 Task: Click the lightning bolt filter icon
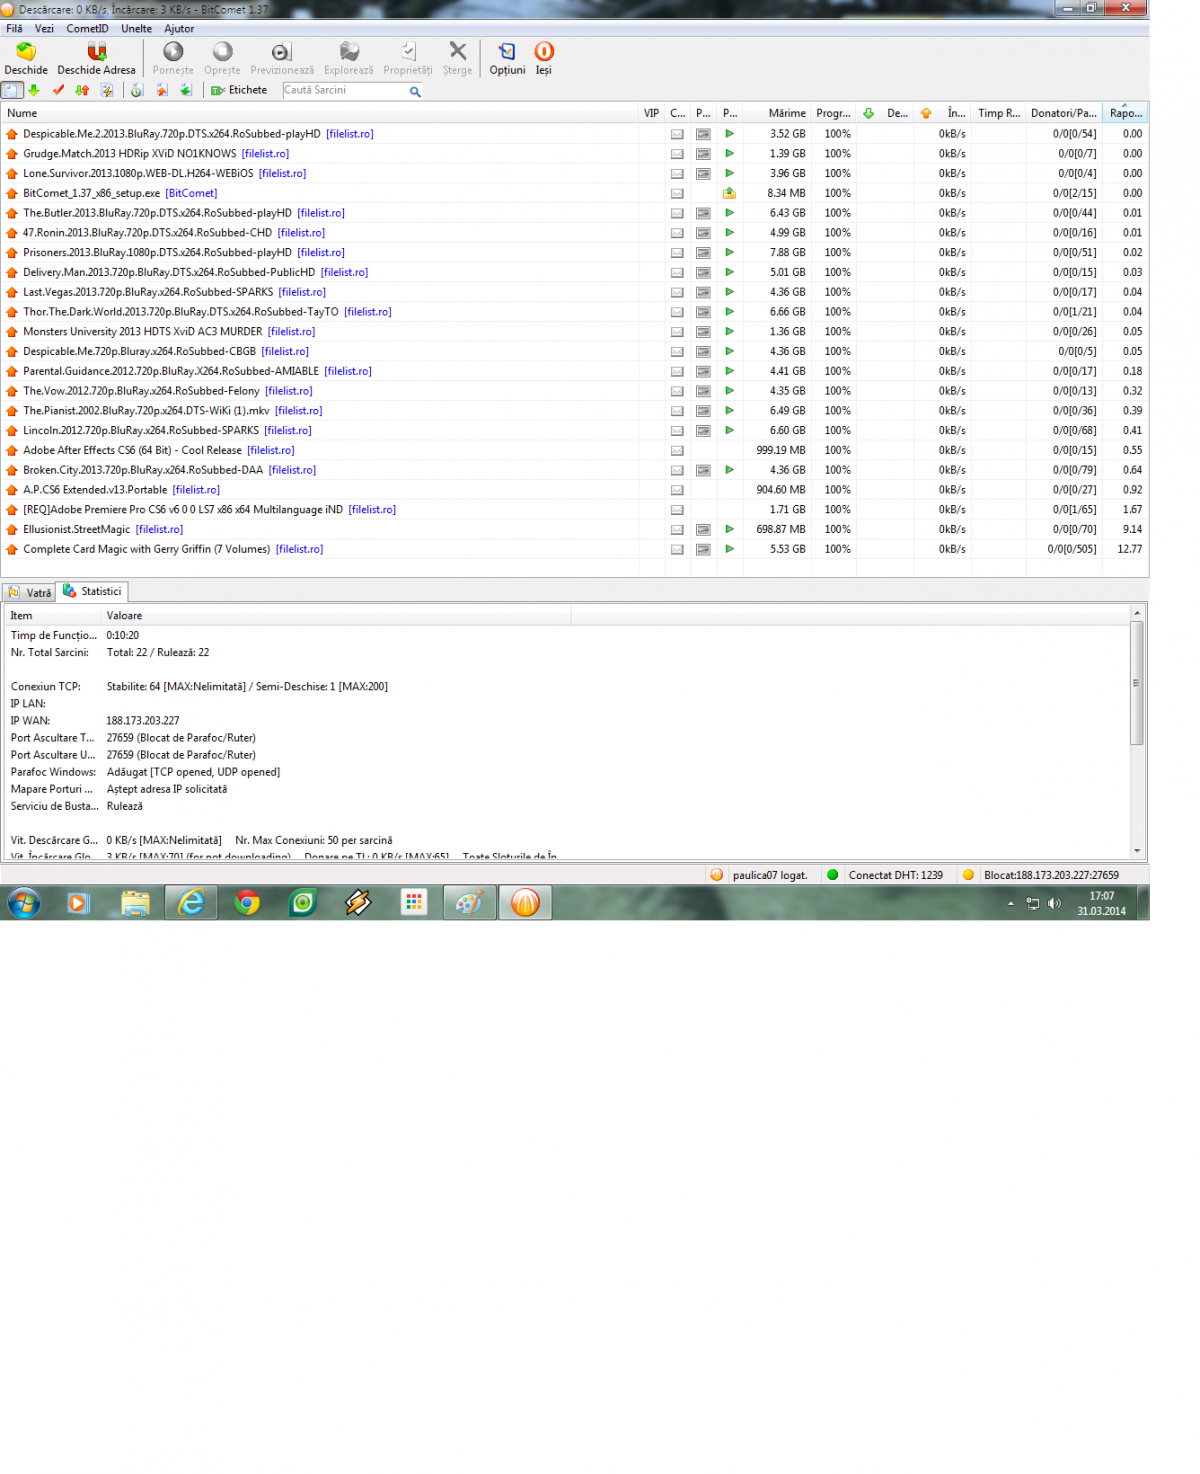pos(106,90)
